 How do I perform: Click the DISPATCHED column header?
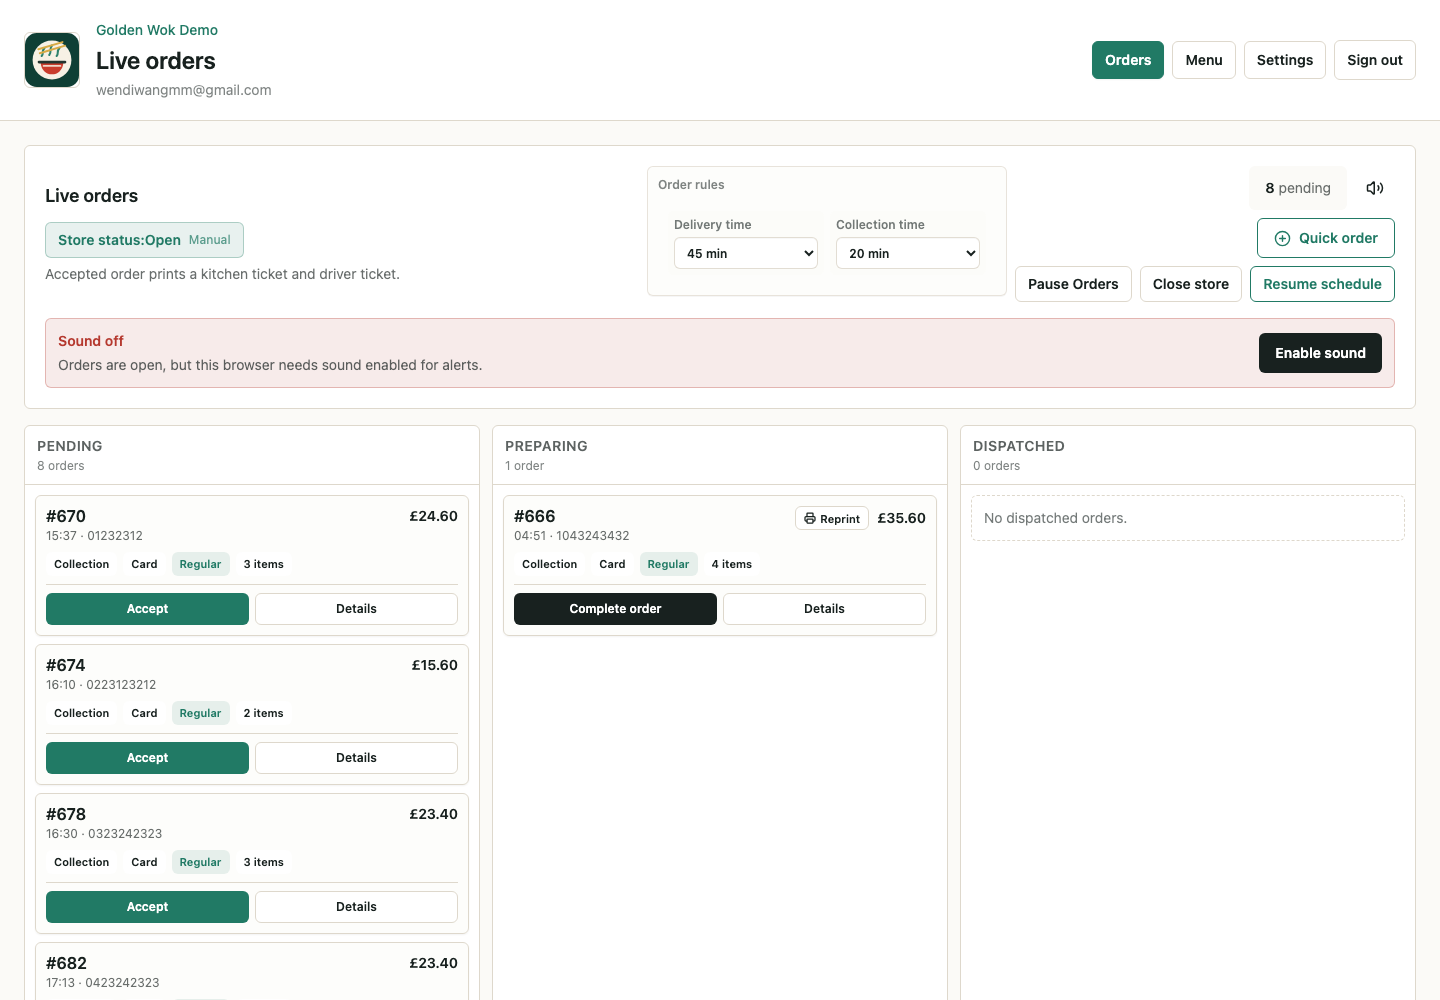tap(1019, 446)
